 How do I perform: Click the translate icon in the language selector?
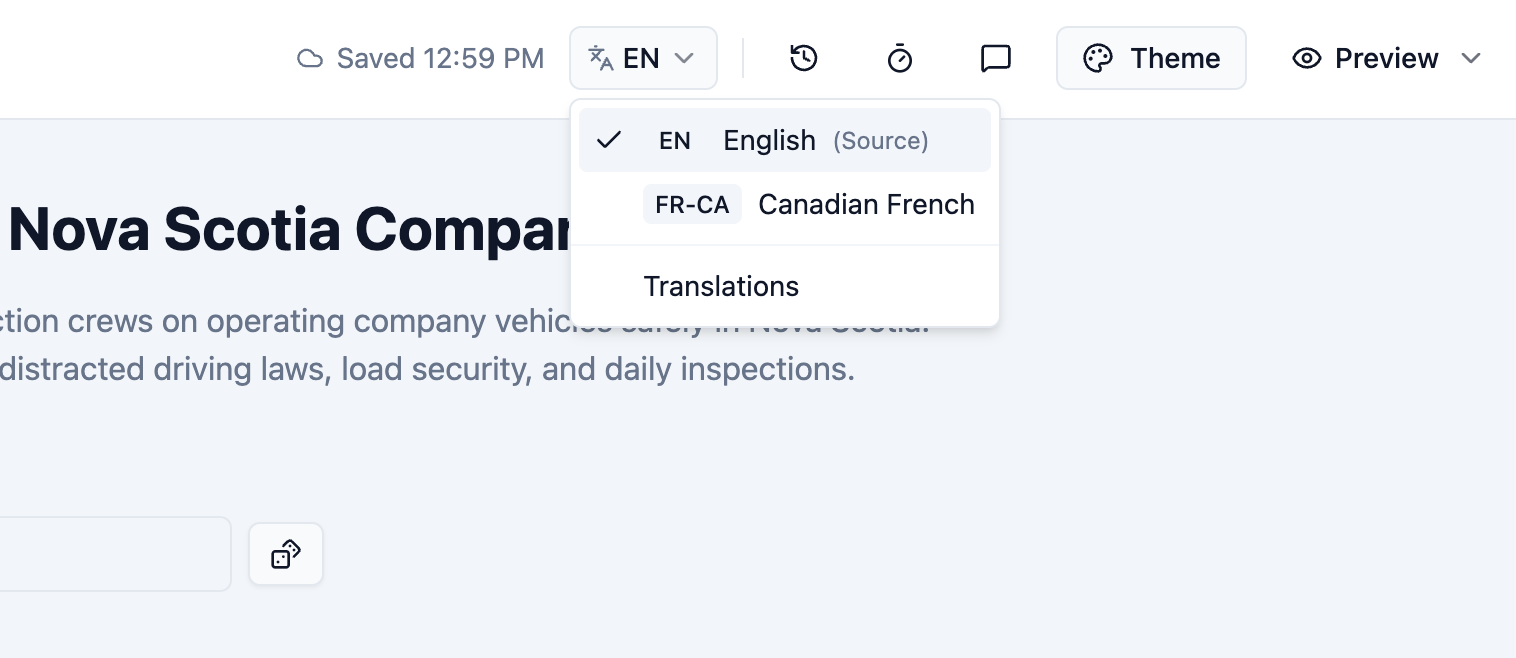[x=602, y=58]
